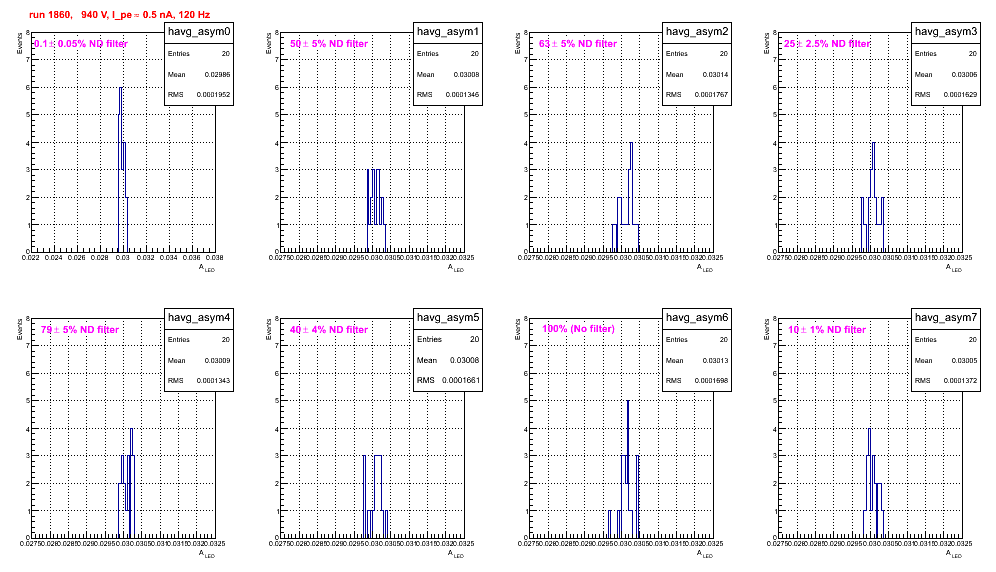Click RMS value 0.0001698 in havg_asym6

point(711,381)
